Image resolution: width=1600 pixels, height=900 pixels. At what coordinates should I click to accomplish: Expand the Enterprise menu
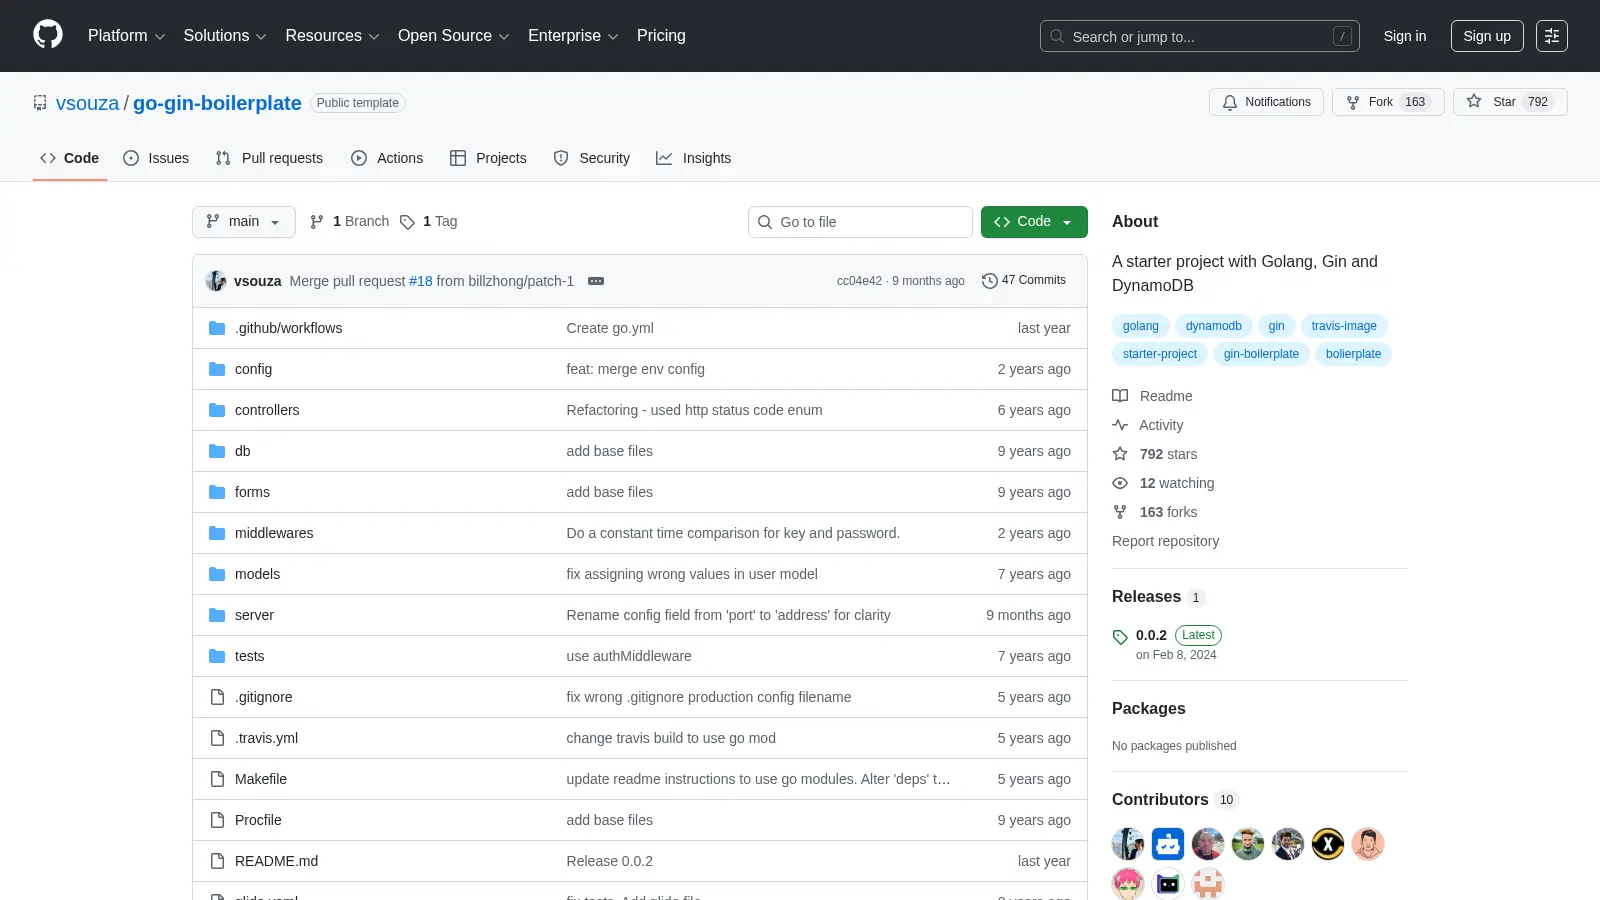(573, 36)
